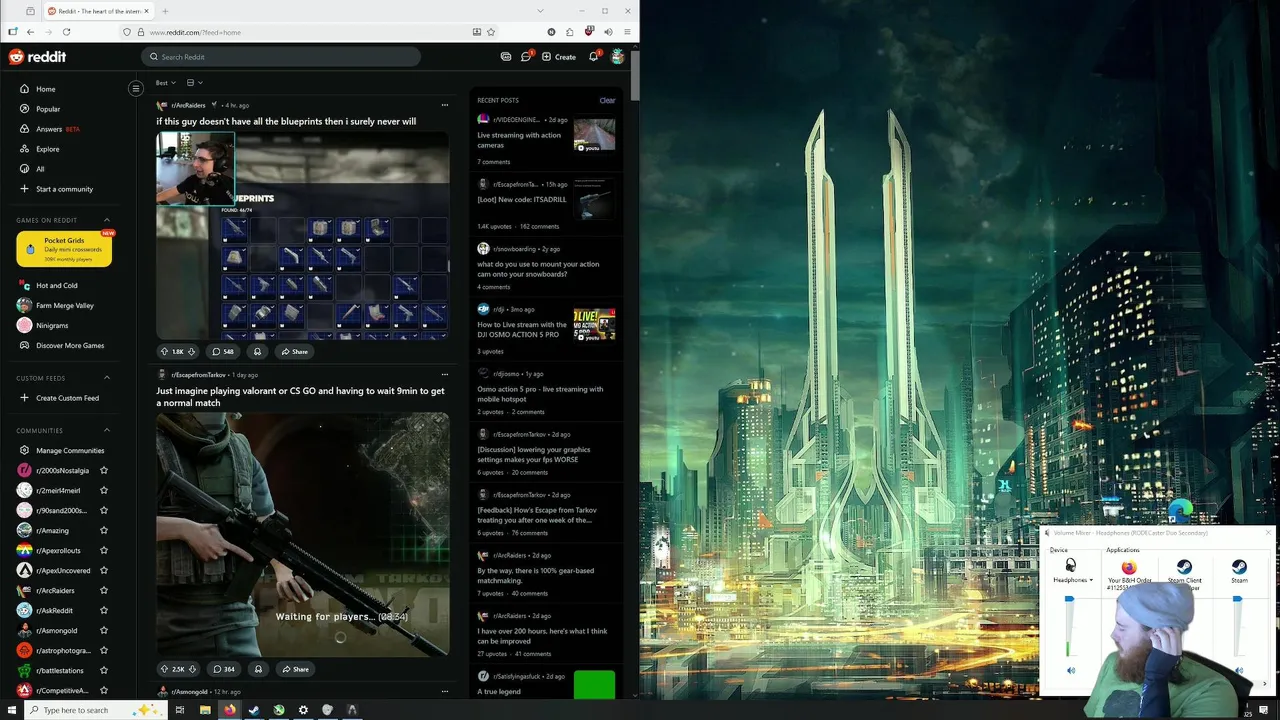Viewport: 1280px width, 720px height.
Task: Open Steam from the Windows taskbar
Action: point(254,710)
